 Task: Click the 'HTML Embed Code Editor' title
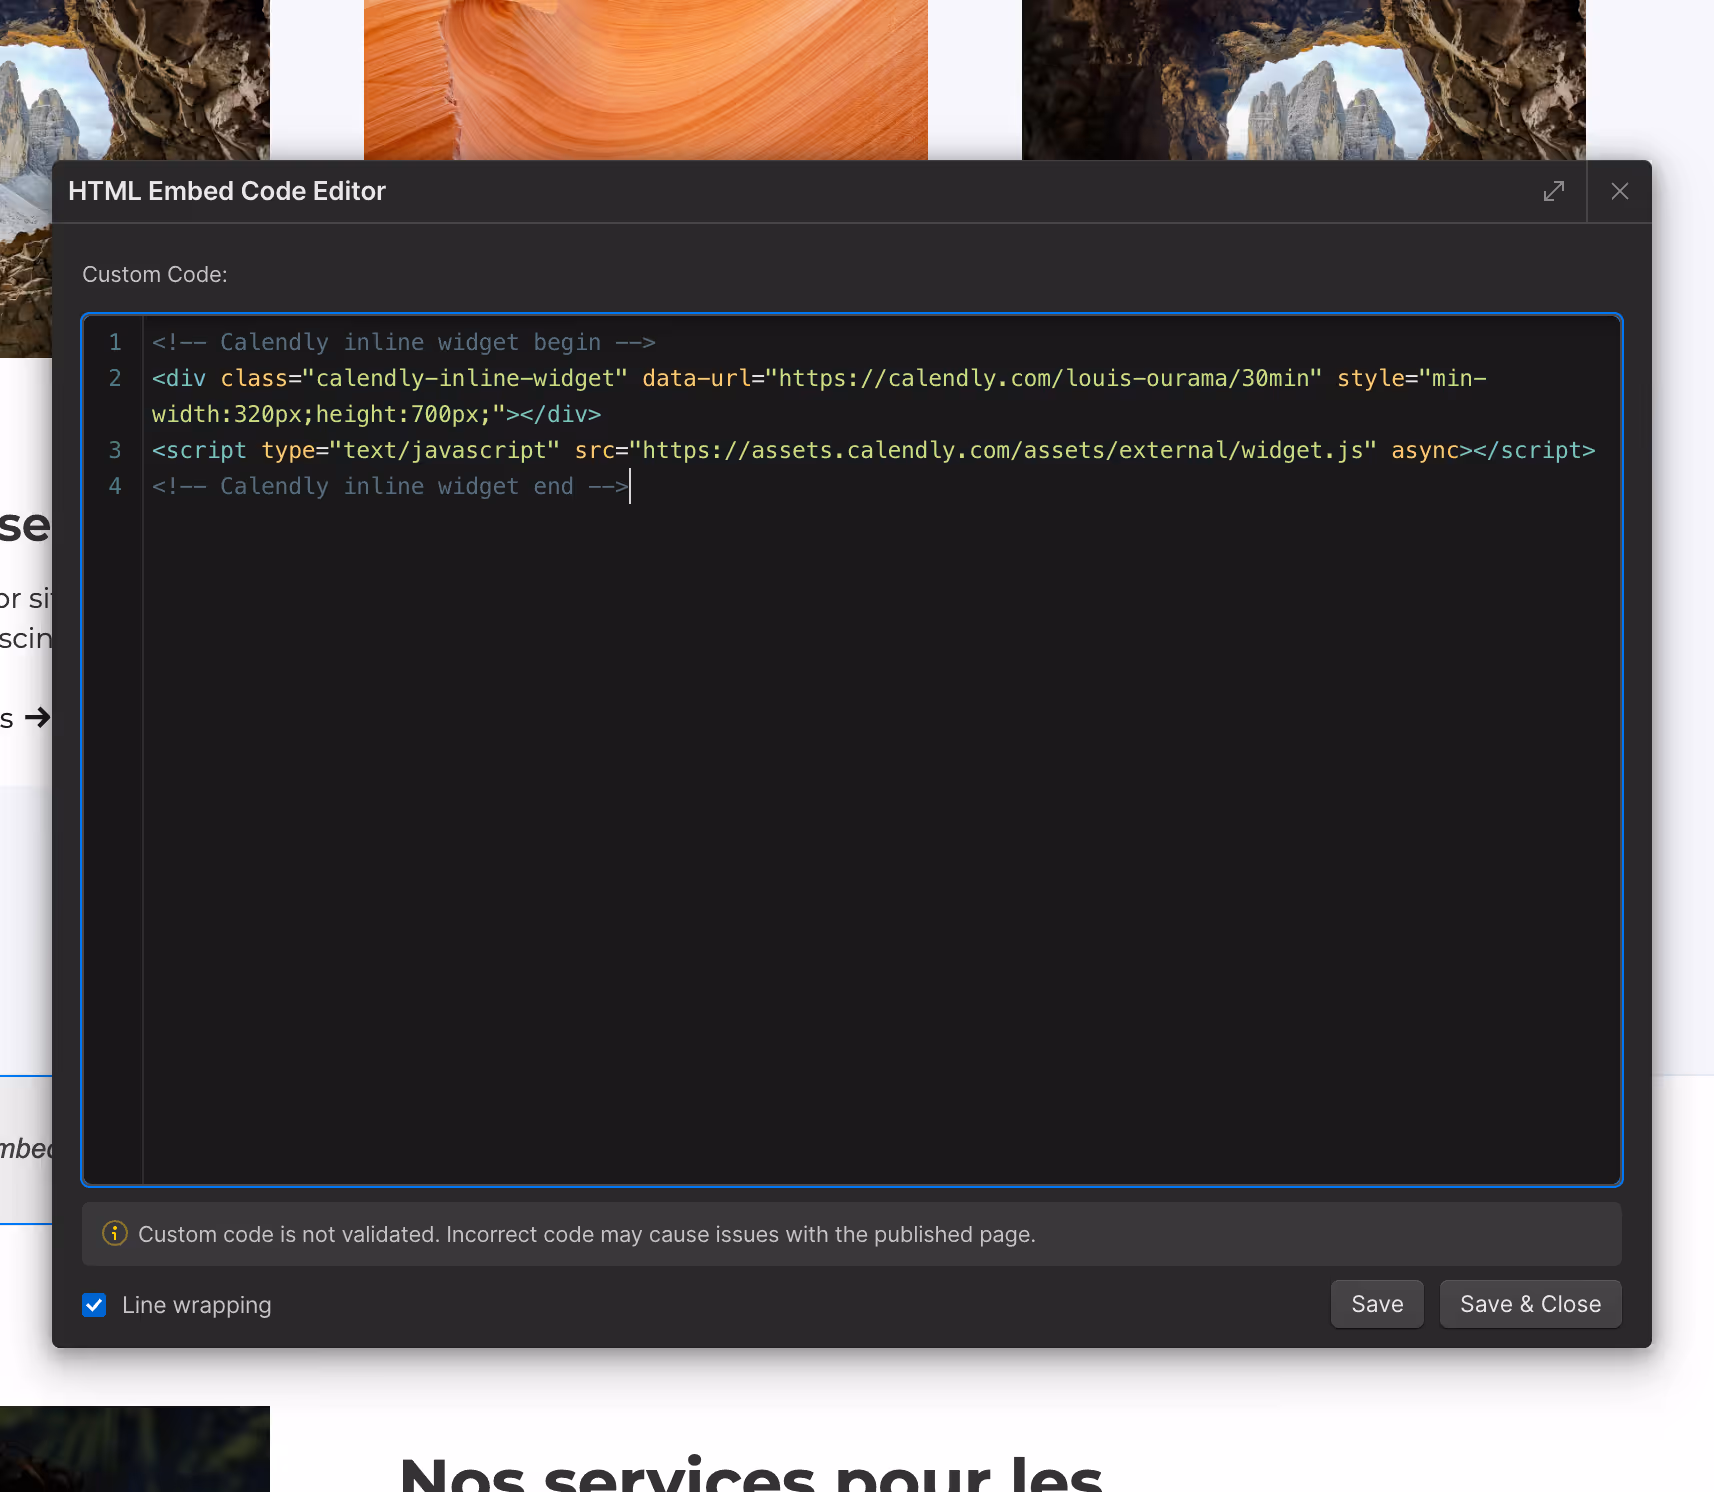tap(227, 191)
